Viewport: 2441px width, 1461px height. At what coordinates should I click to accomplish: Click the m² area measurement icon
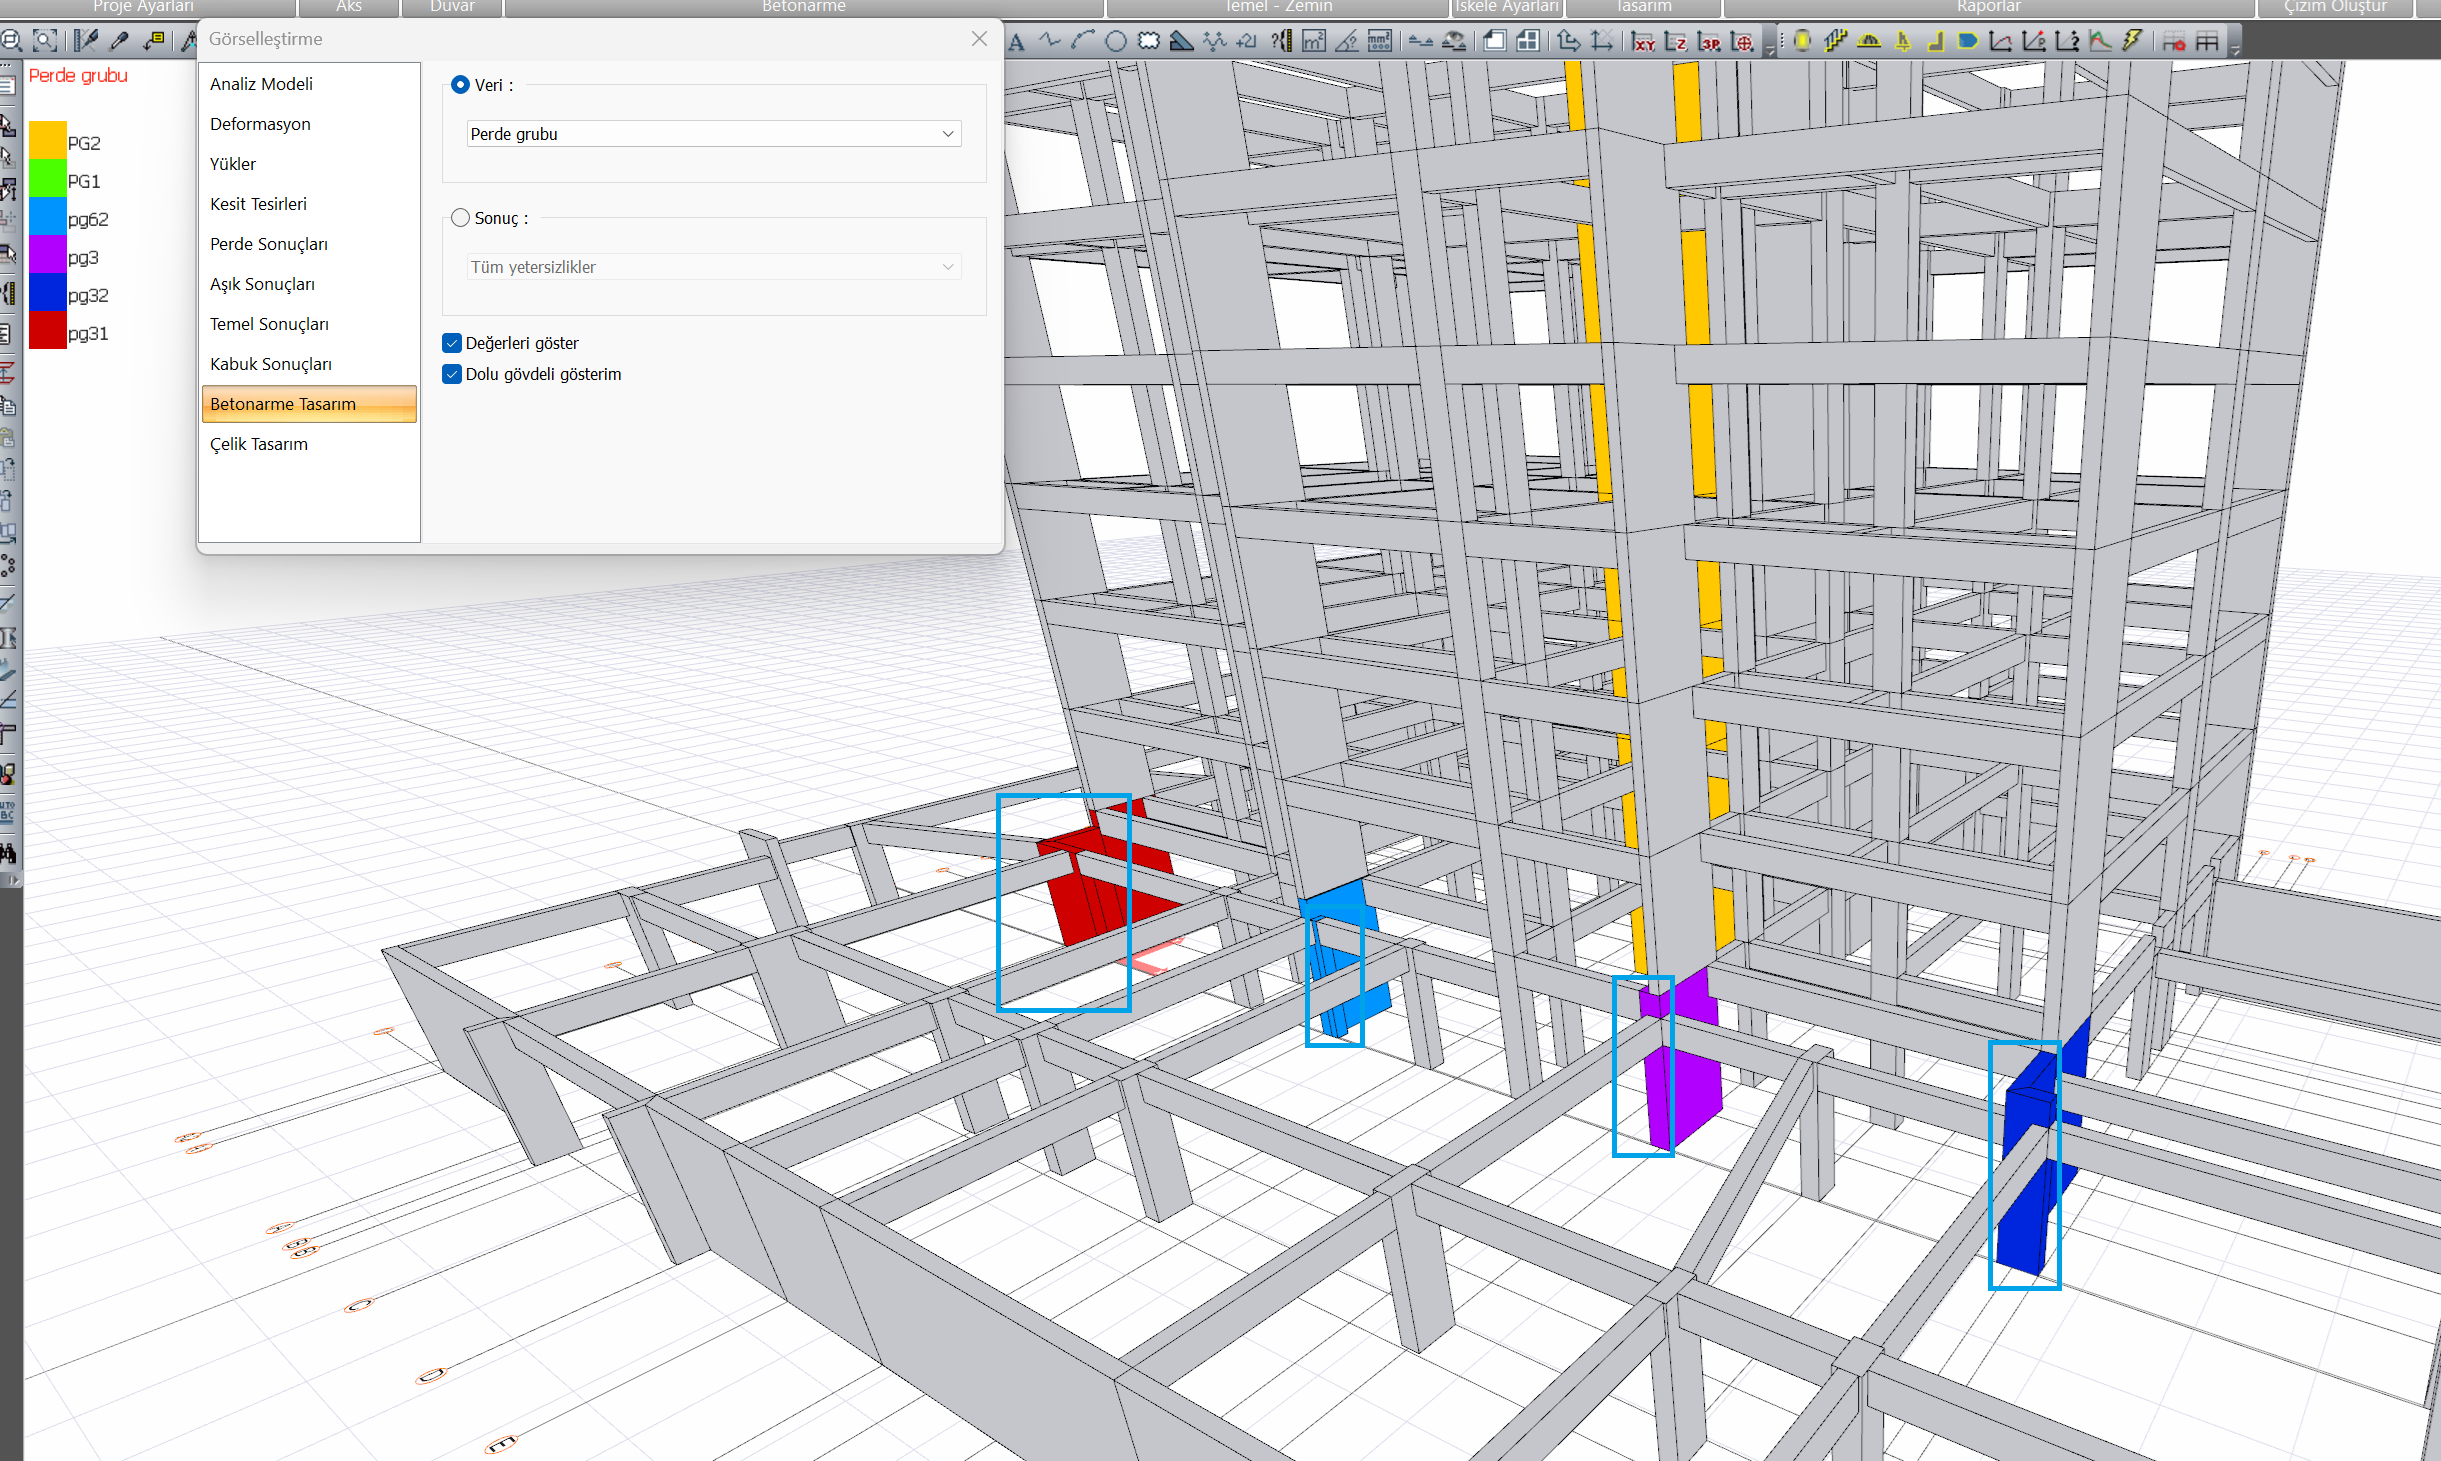1314,42
